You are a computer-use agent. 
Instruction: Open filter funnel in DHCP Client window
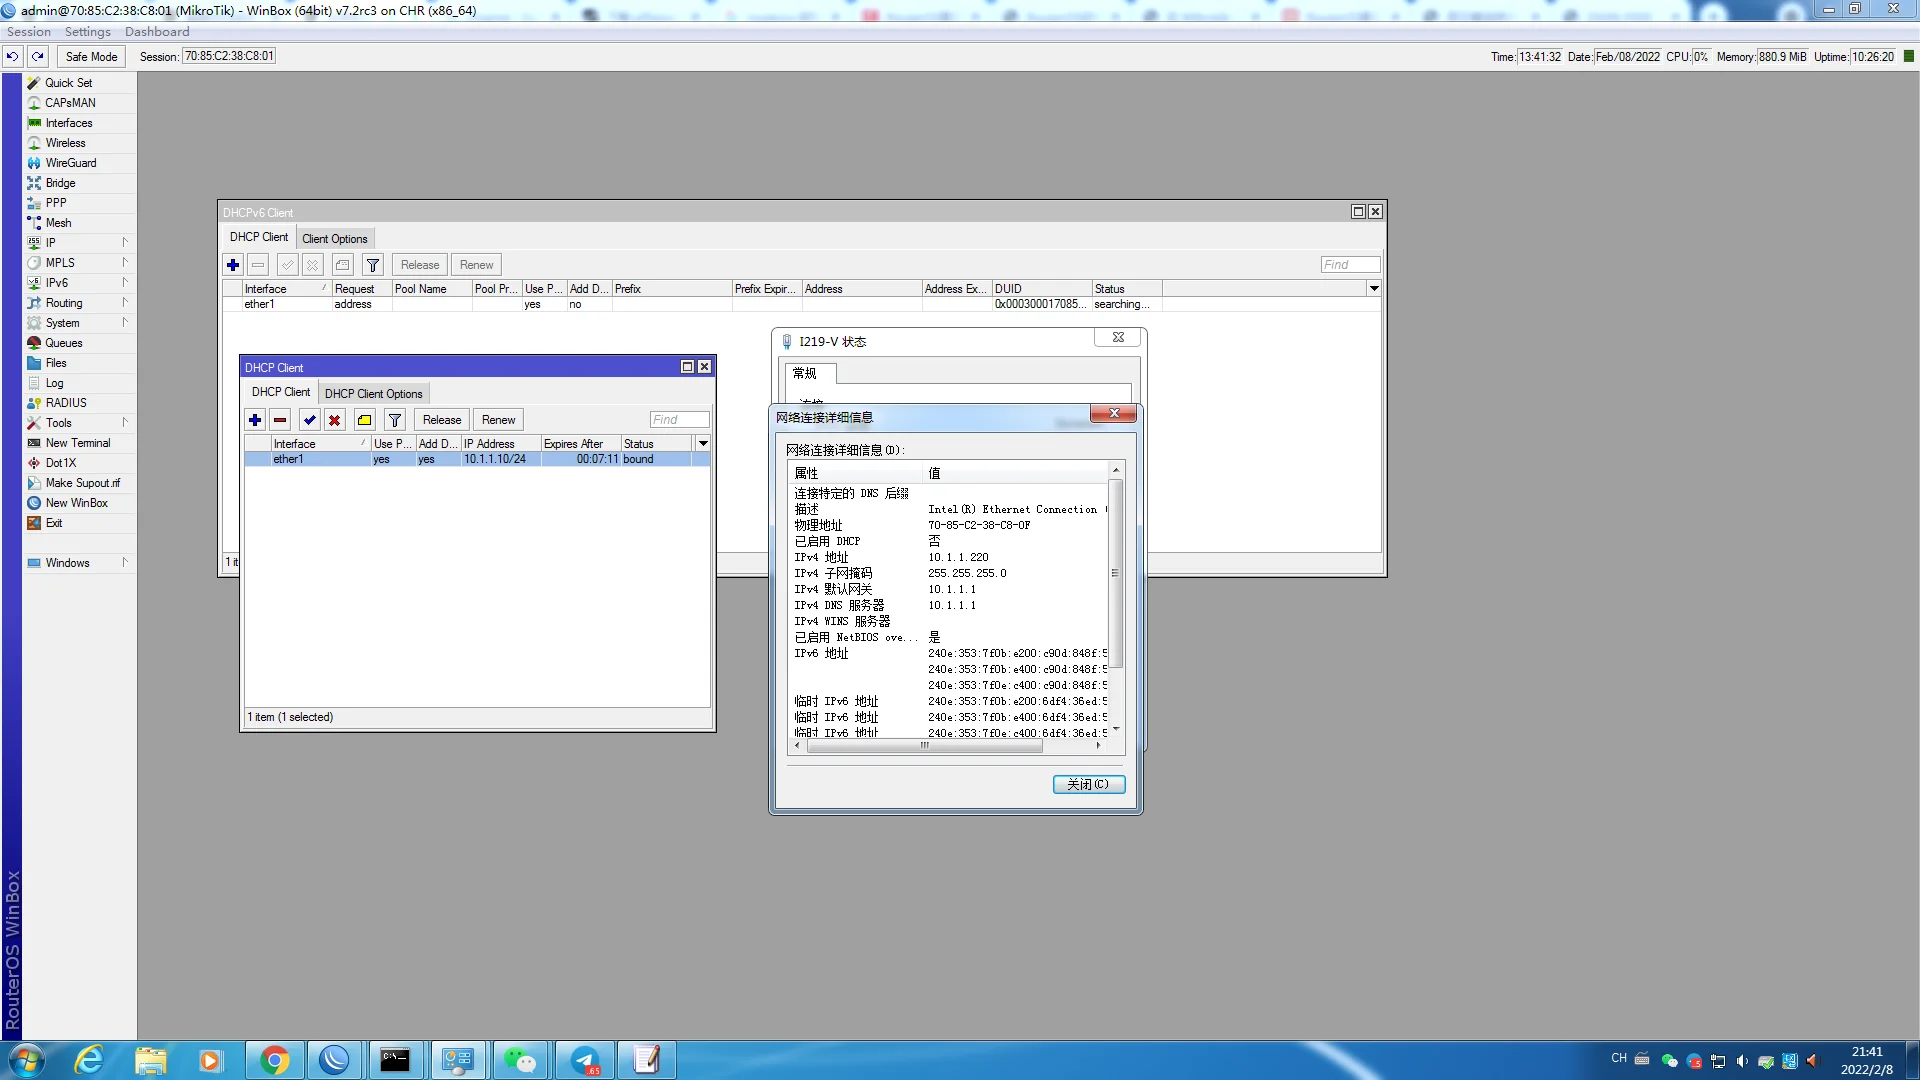395,420
